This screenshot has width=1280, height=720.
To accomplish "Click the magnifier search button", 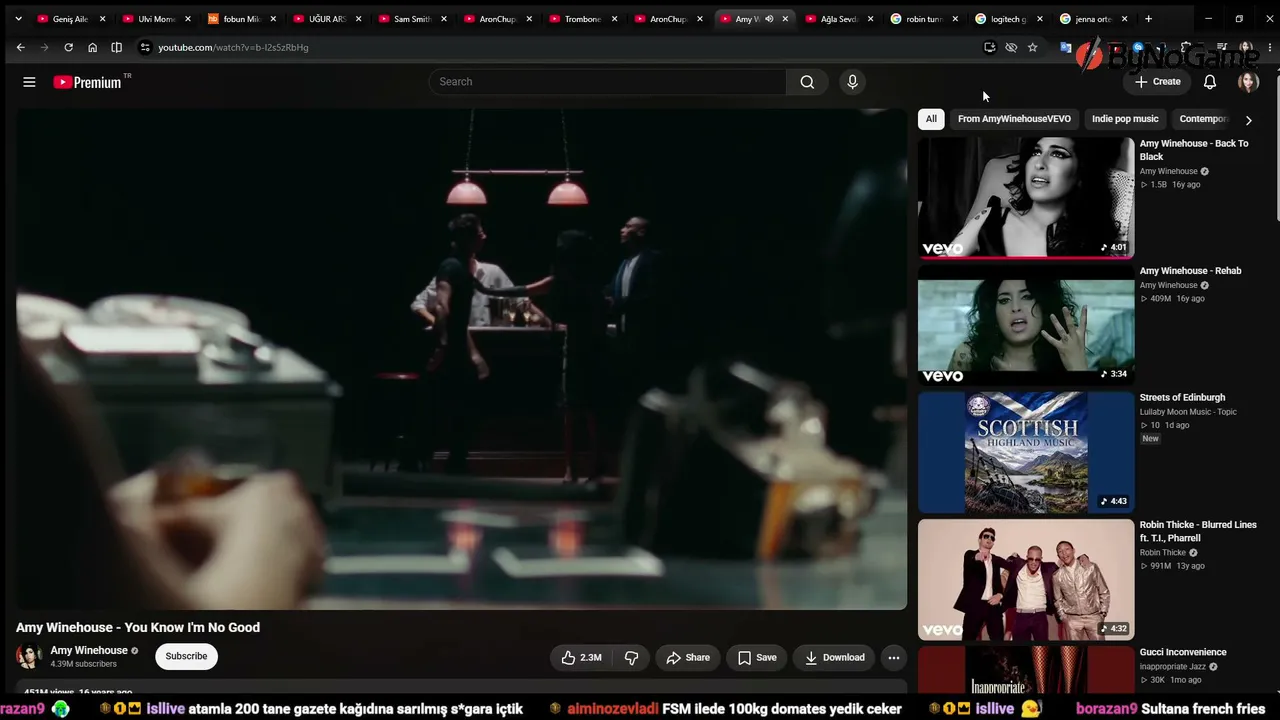I will (807, 82).
